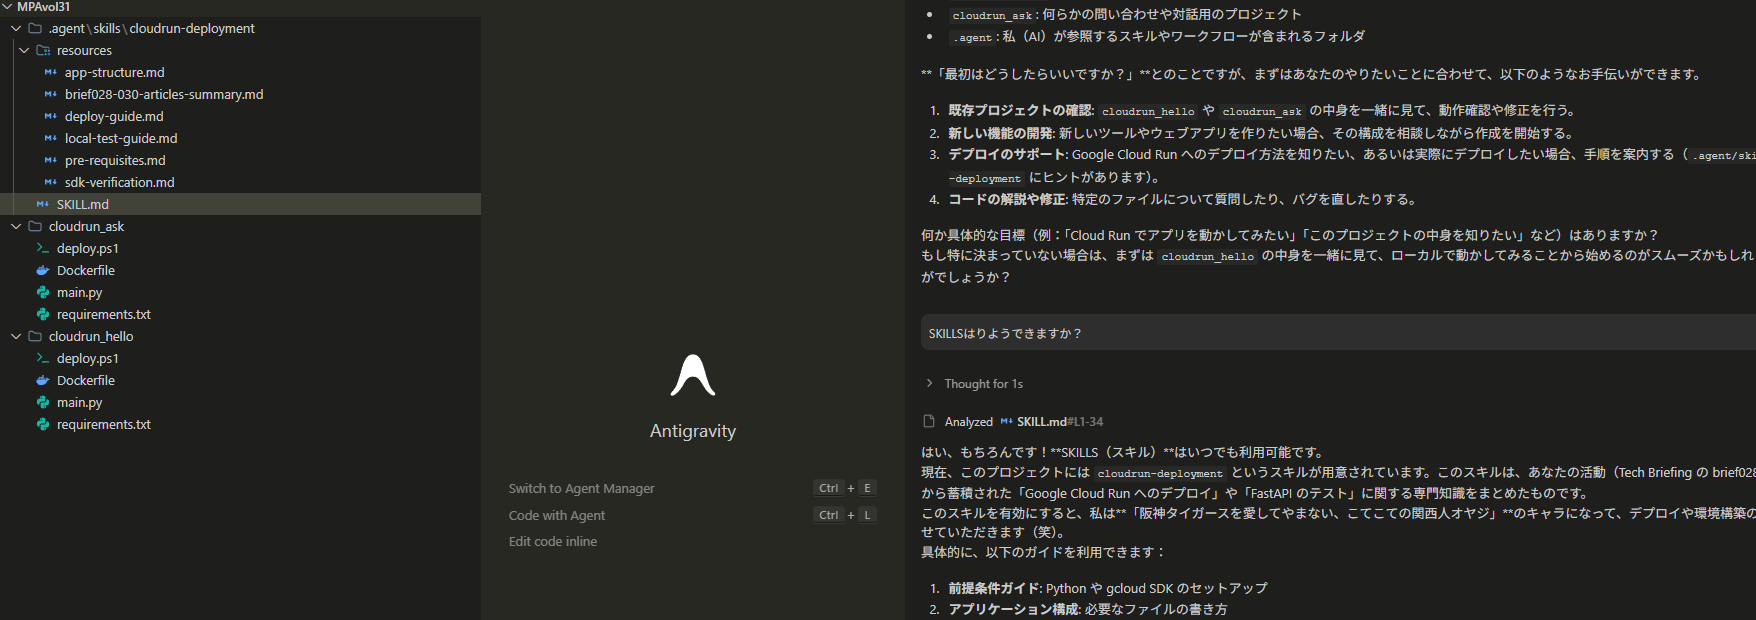Open main.py under cloudrun_hello

click(x=80, y=403)
